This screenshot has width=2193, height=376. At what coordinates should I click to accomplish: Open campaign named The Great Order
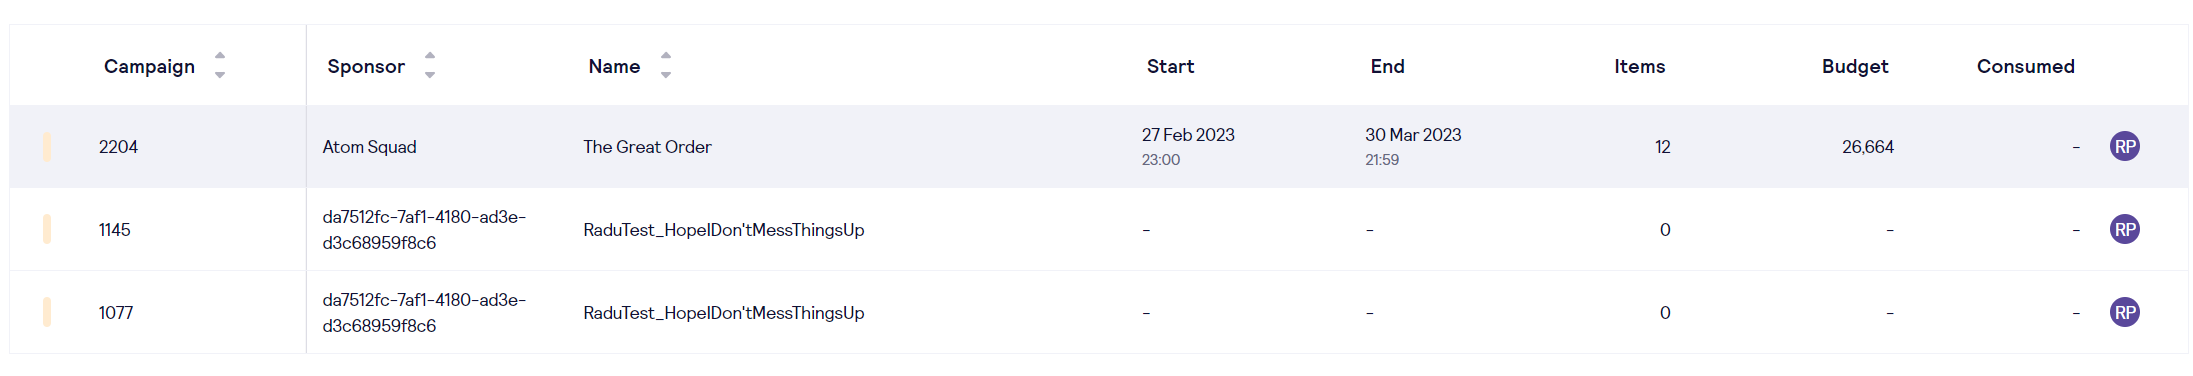pyautogui.click(x=647, y=147)
